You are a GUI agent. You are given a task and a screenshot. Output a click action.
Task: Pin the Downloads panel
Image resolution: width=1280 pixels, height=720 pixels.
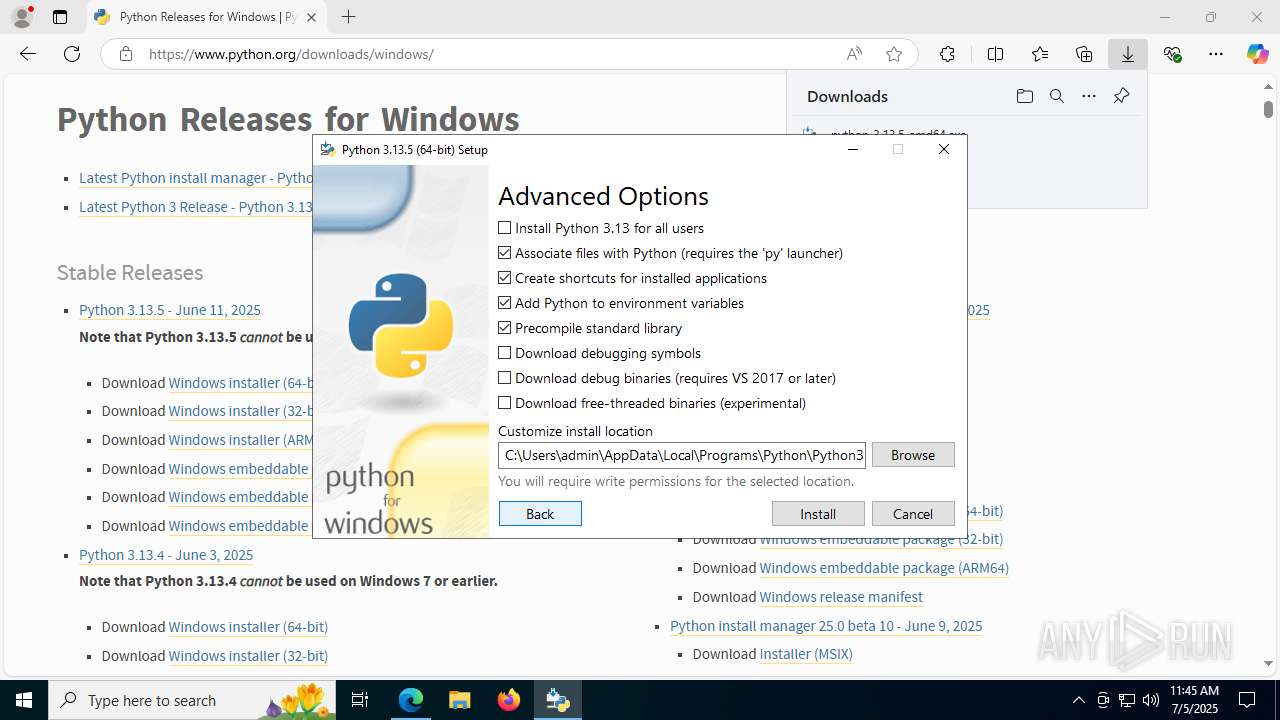tap(1121, 96)
